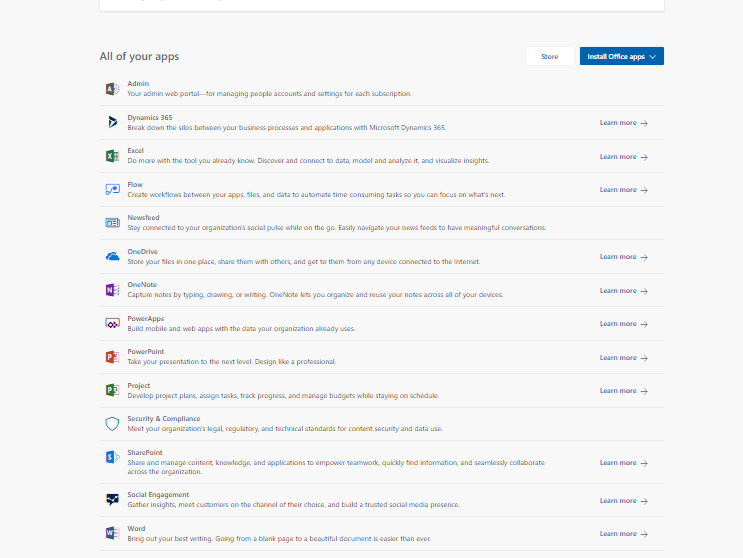
Task: Open the Flow app title
Action: coord(135,185)
